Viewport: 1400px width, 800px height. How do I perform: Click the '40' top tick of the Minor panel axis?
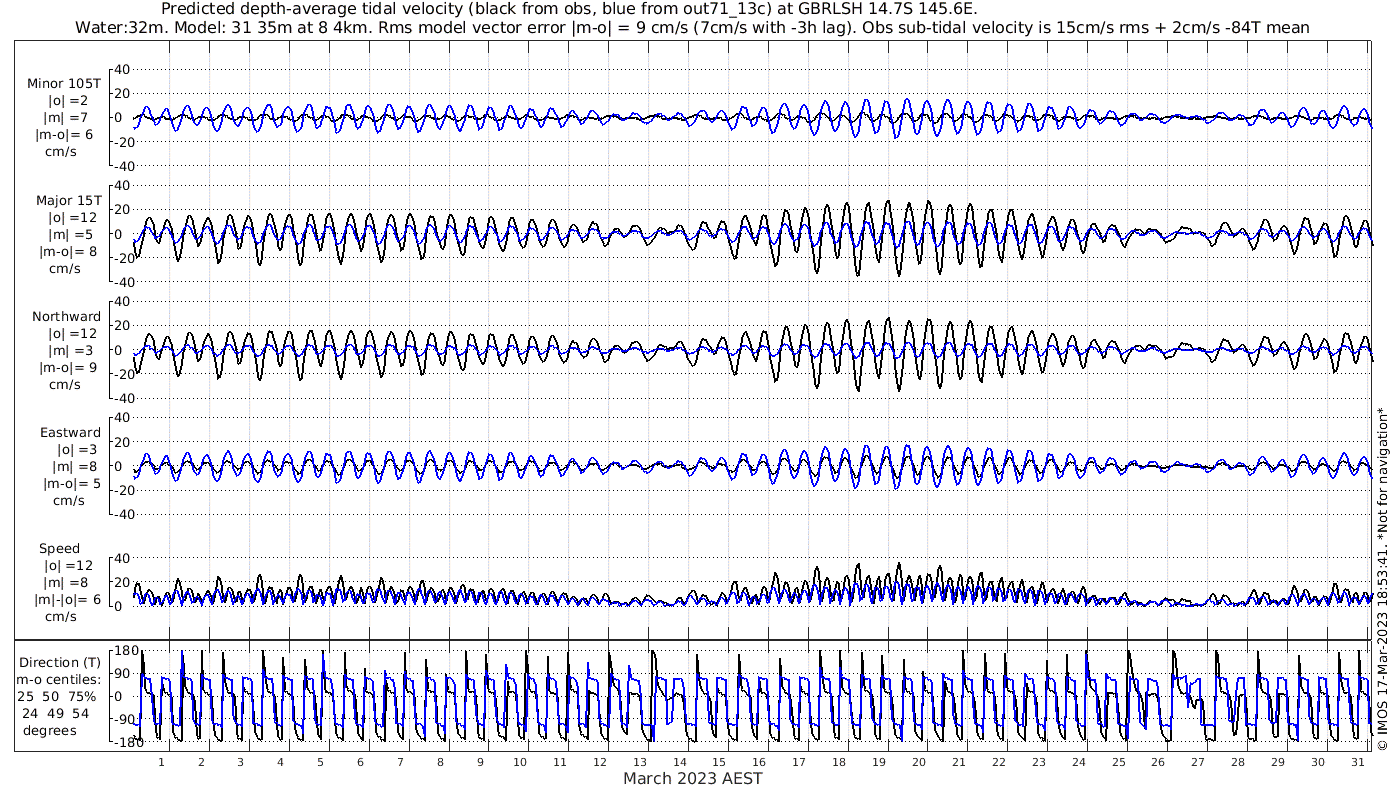(x=124, y=69)
